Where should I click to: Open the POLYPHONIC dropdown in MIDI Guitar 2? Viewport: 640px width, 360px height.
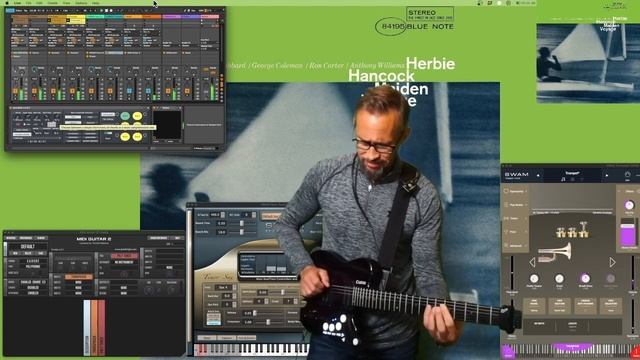(x=33, y=267)
